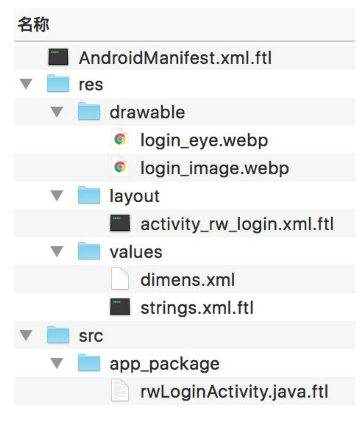The height and width of the screenshot is (422, 360).
Task: Click the drawable folder icon
Action: (x=89, y=111)
